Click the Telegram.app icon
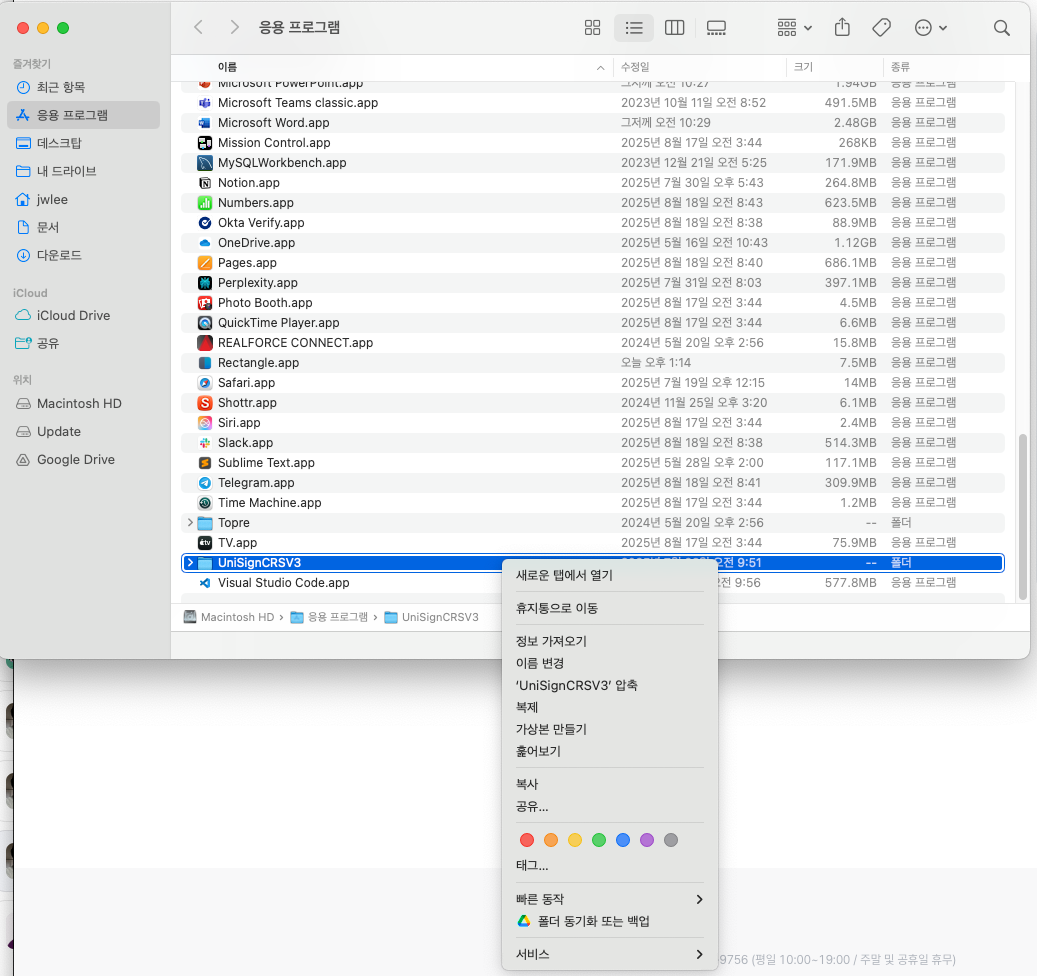1037x976 pixels. pyautogui.click(x=205, y=483)
